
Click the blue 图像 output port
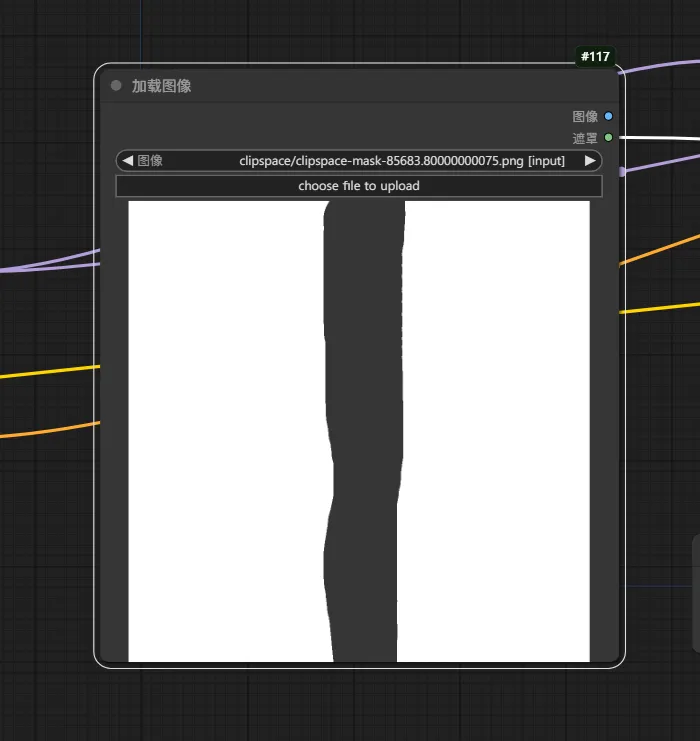point(608,116)
